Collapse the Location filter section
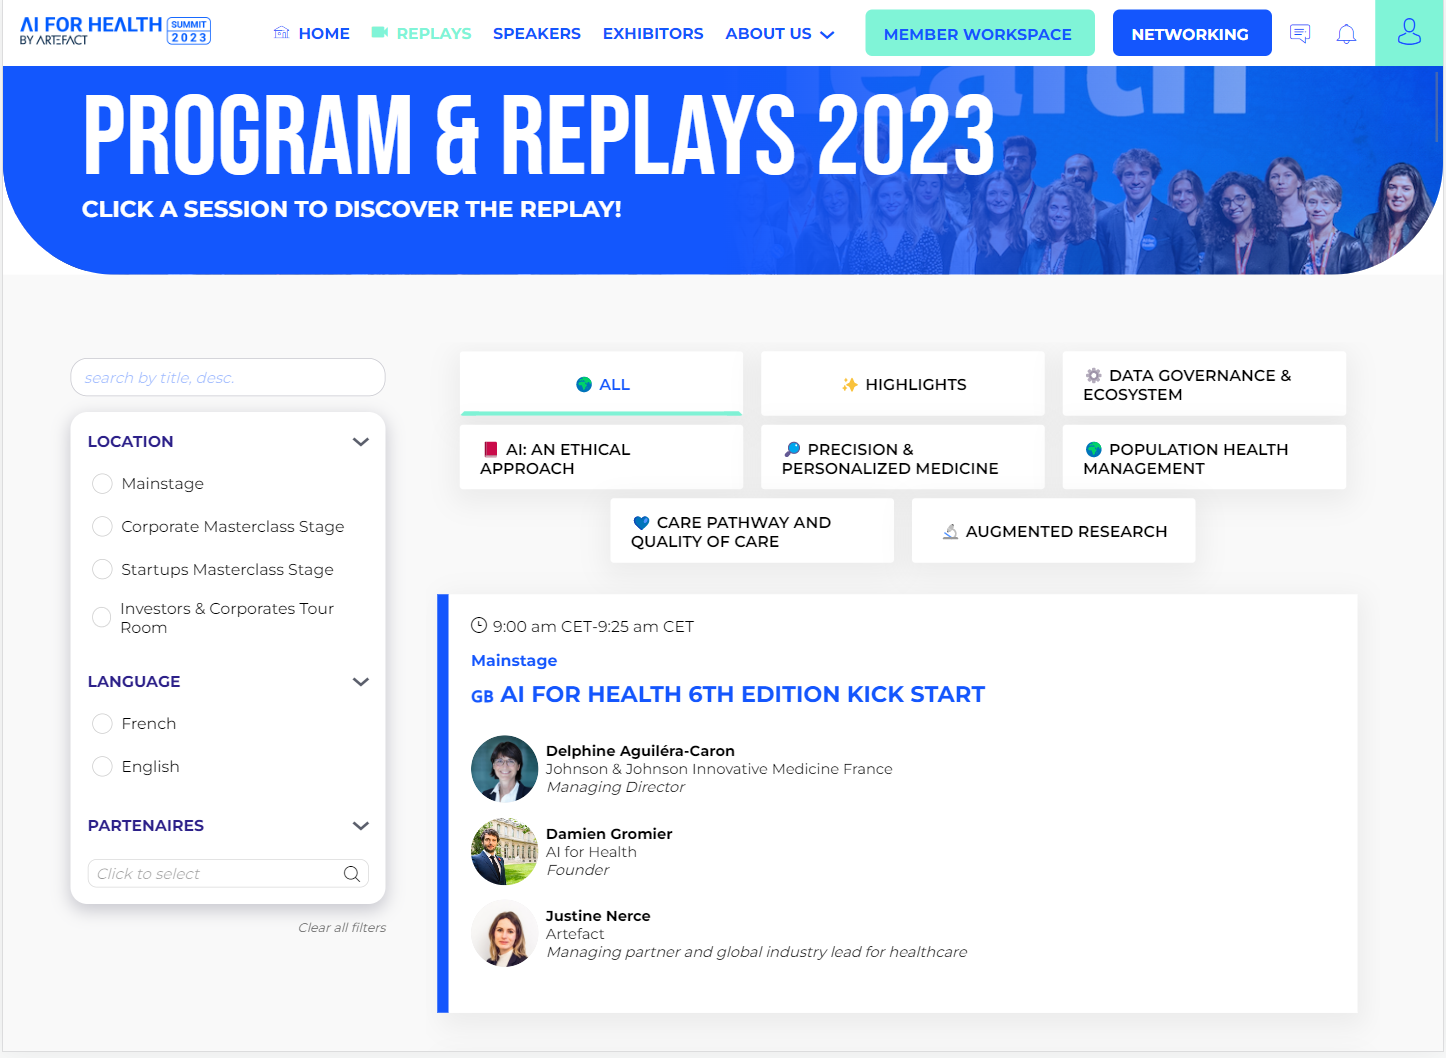The width and height of the screenshot is (1446, 1058). [361, 442]
